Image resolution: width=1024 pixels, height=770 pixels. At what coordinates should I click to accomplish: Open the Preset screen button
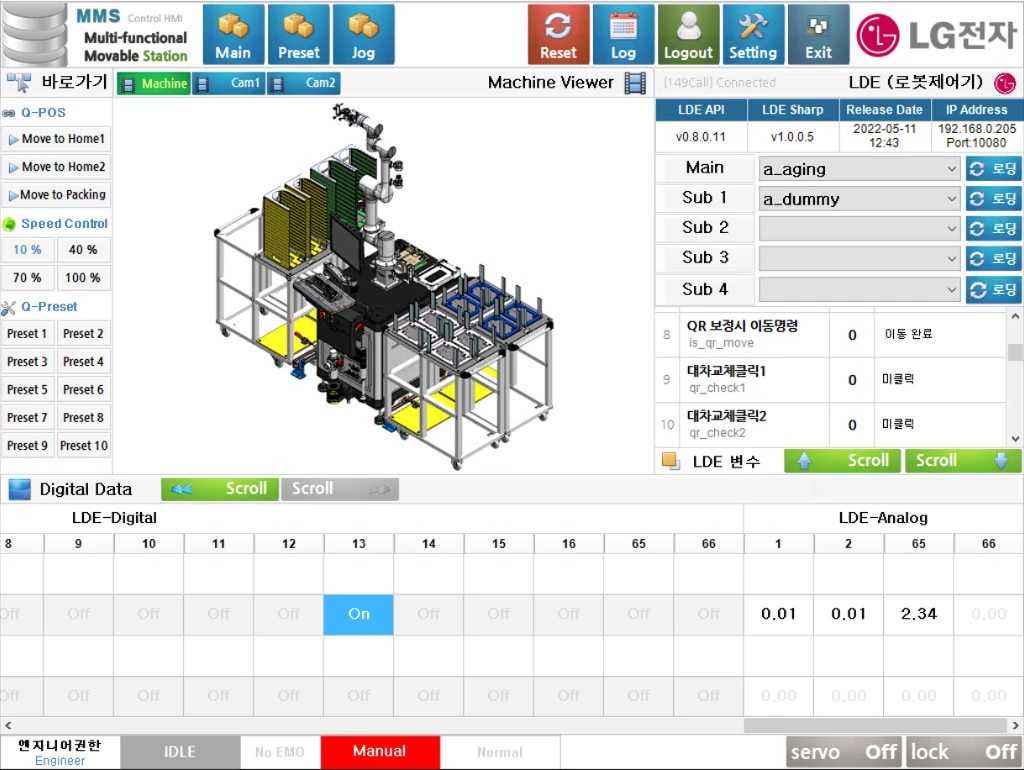(298, 35)
